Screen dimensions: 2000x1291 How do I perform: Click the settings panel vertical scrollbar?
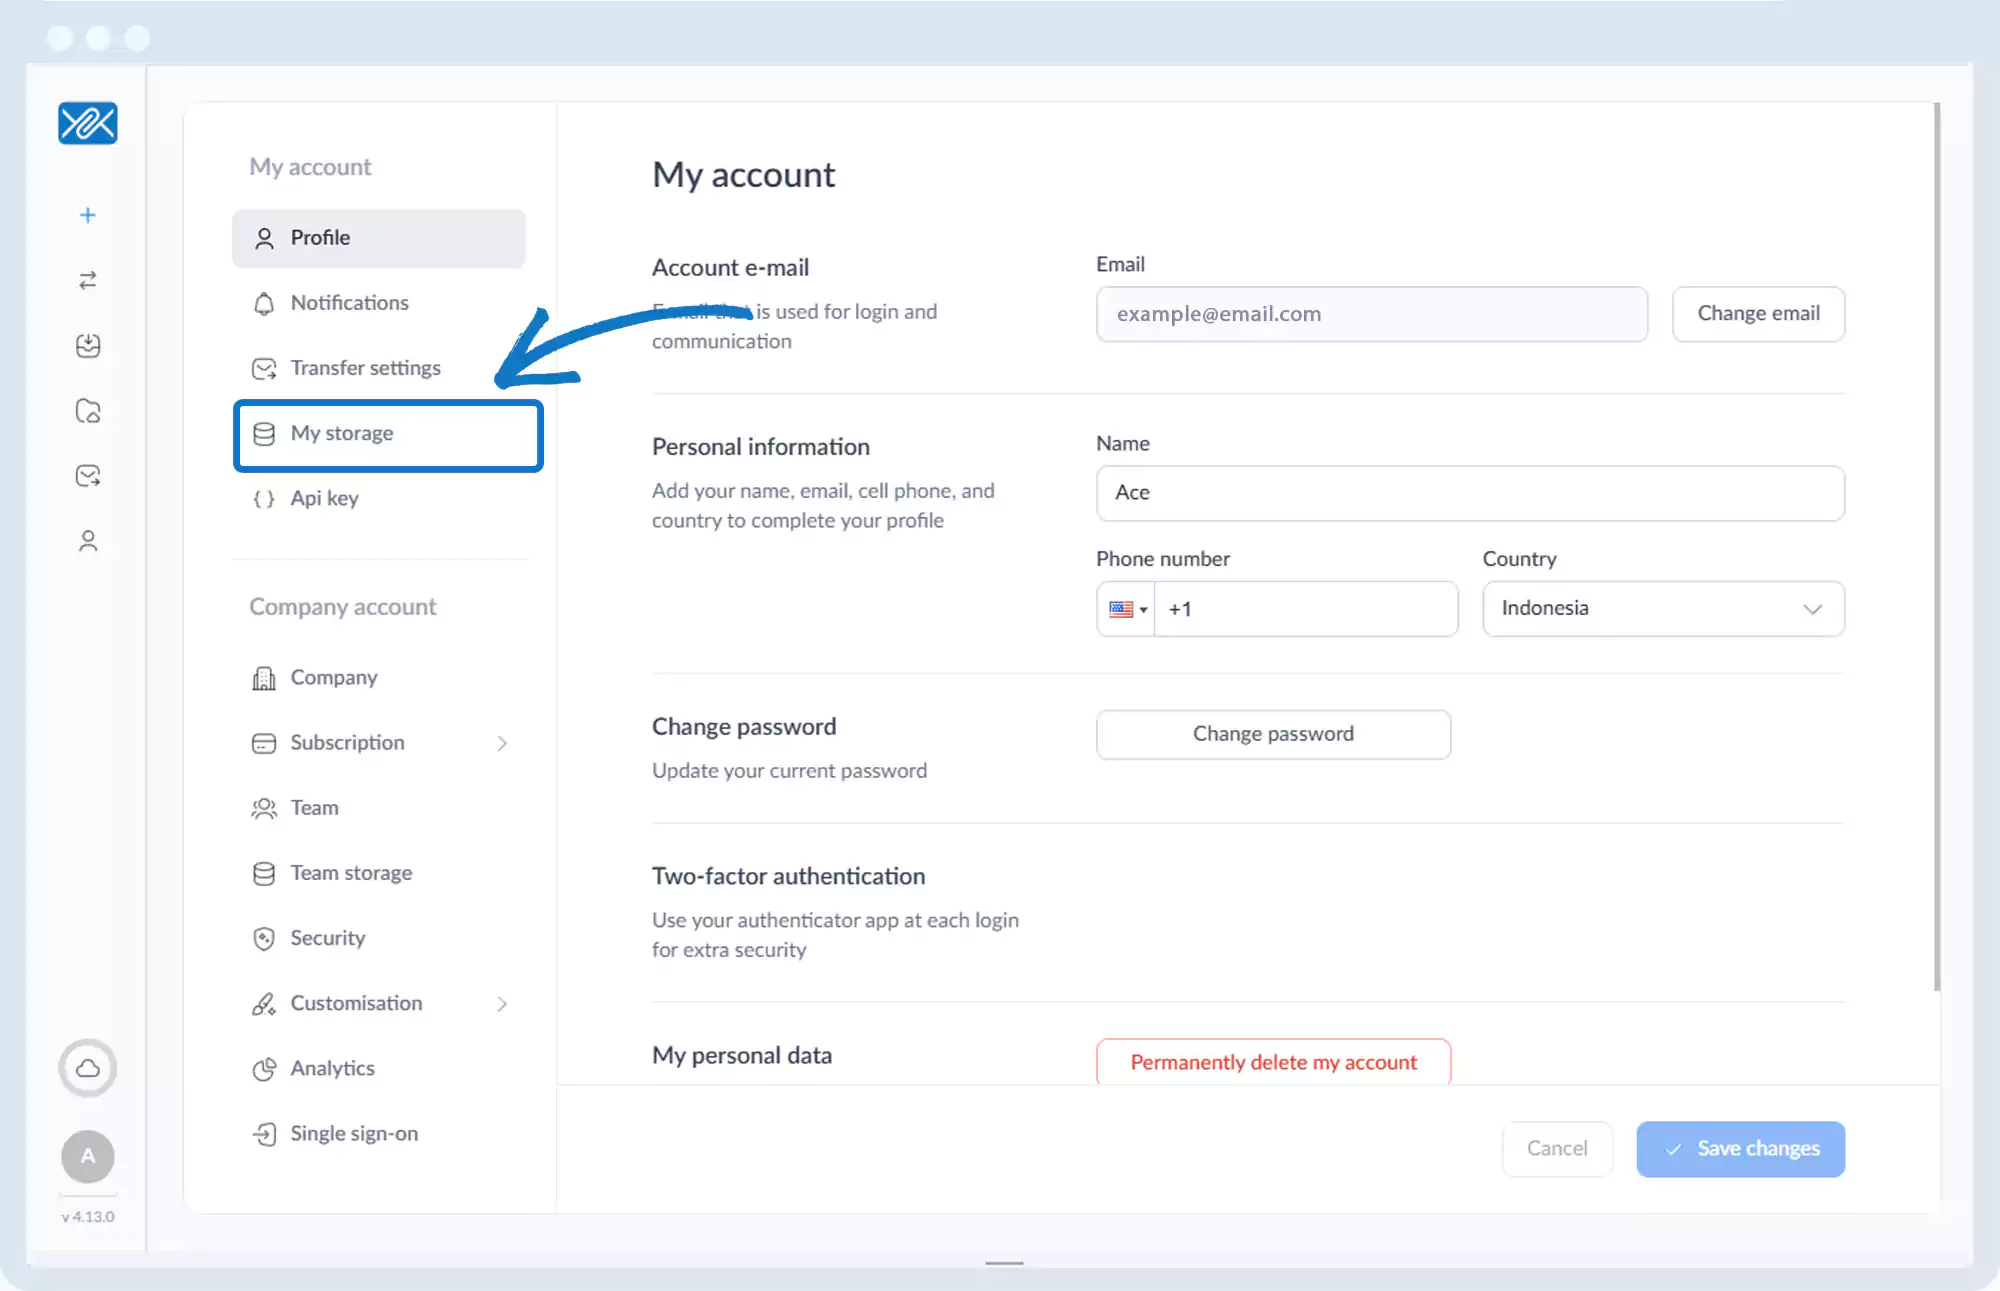(x=1937, y=545)
